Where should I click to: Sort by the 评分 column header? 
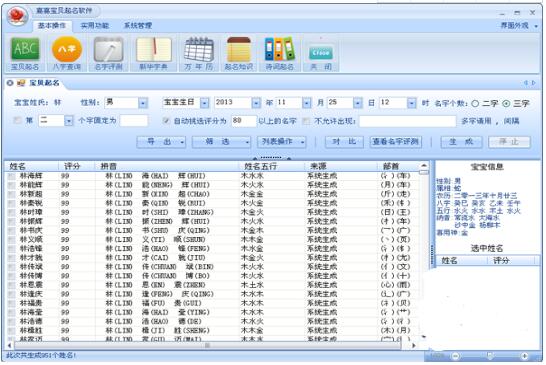click(76, 166)
